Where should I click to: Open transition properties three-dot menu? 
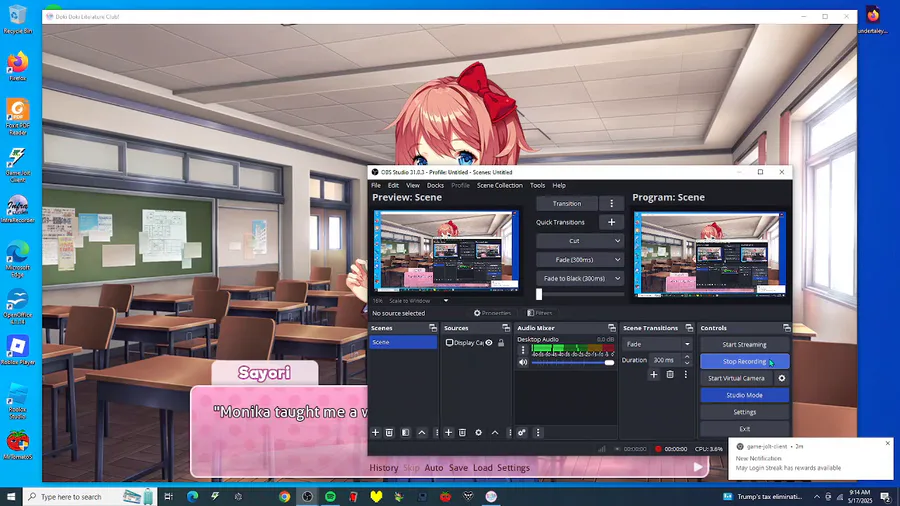(x=685, y=375)
